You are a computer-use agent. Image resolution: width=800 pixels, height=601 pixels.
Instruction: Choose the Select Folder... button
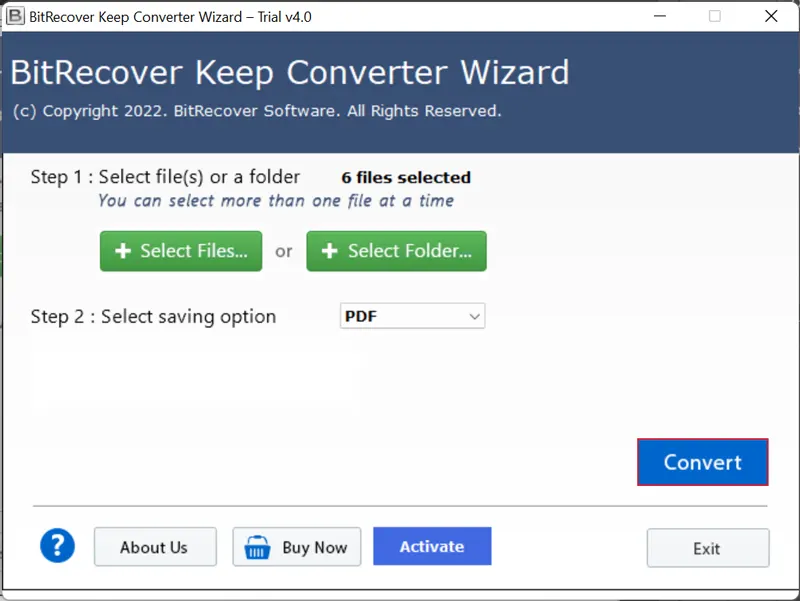(x=396, y=252)
